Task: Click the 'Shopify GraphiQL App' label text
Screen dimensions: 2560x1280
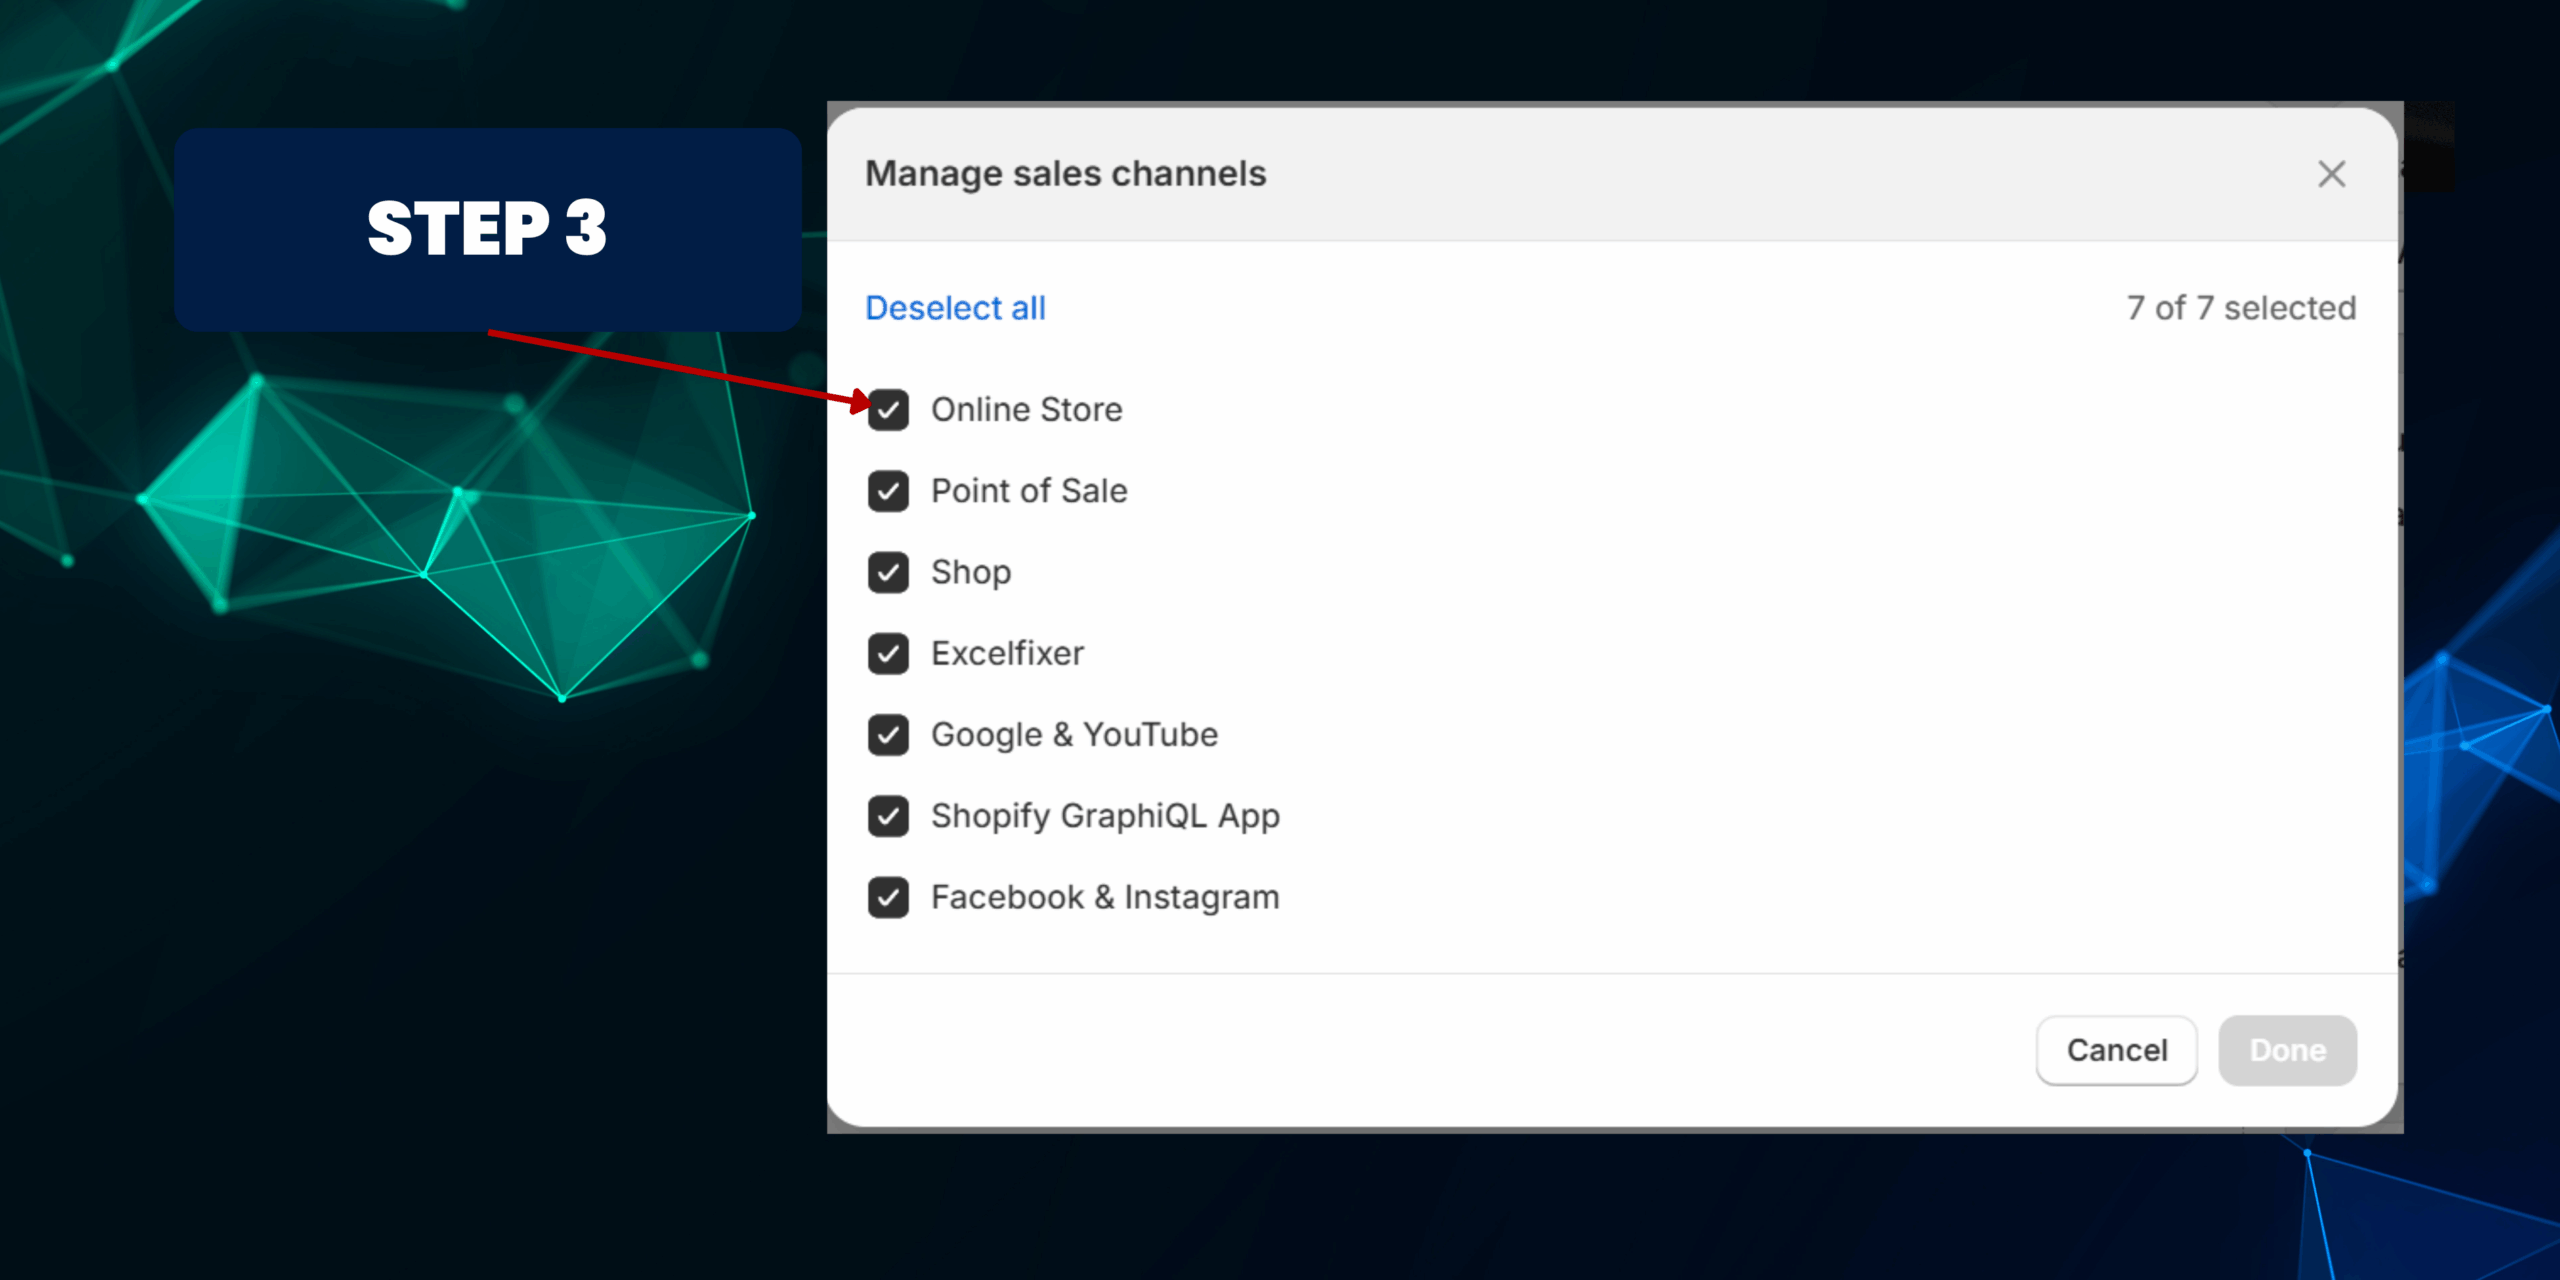Action: pyautogui.click(x=1105, y=816)
